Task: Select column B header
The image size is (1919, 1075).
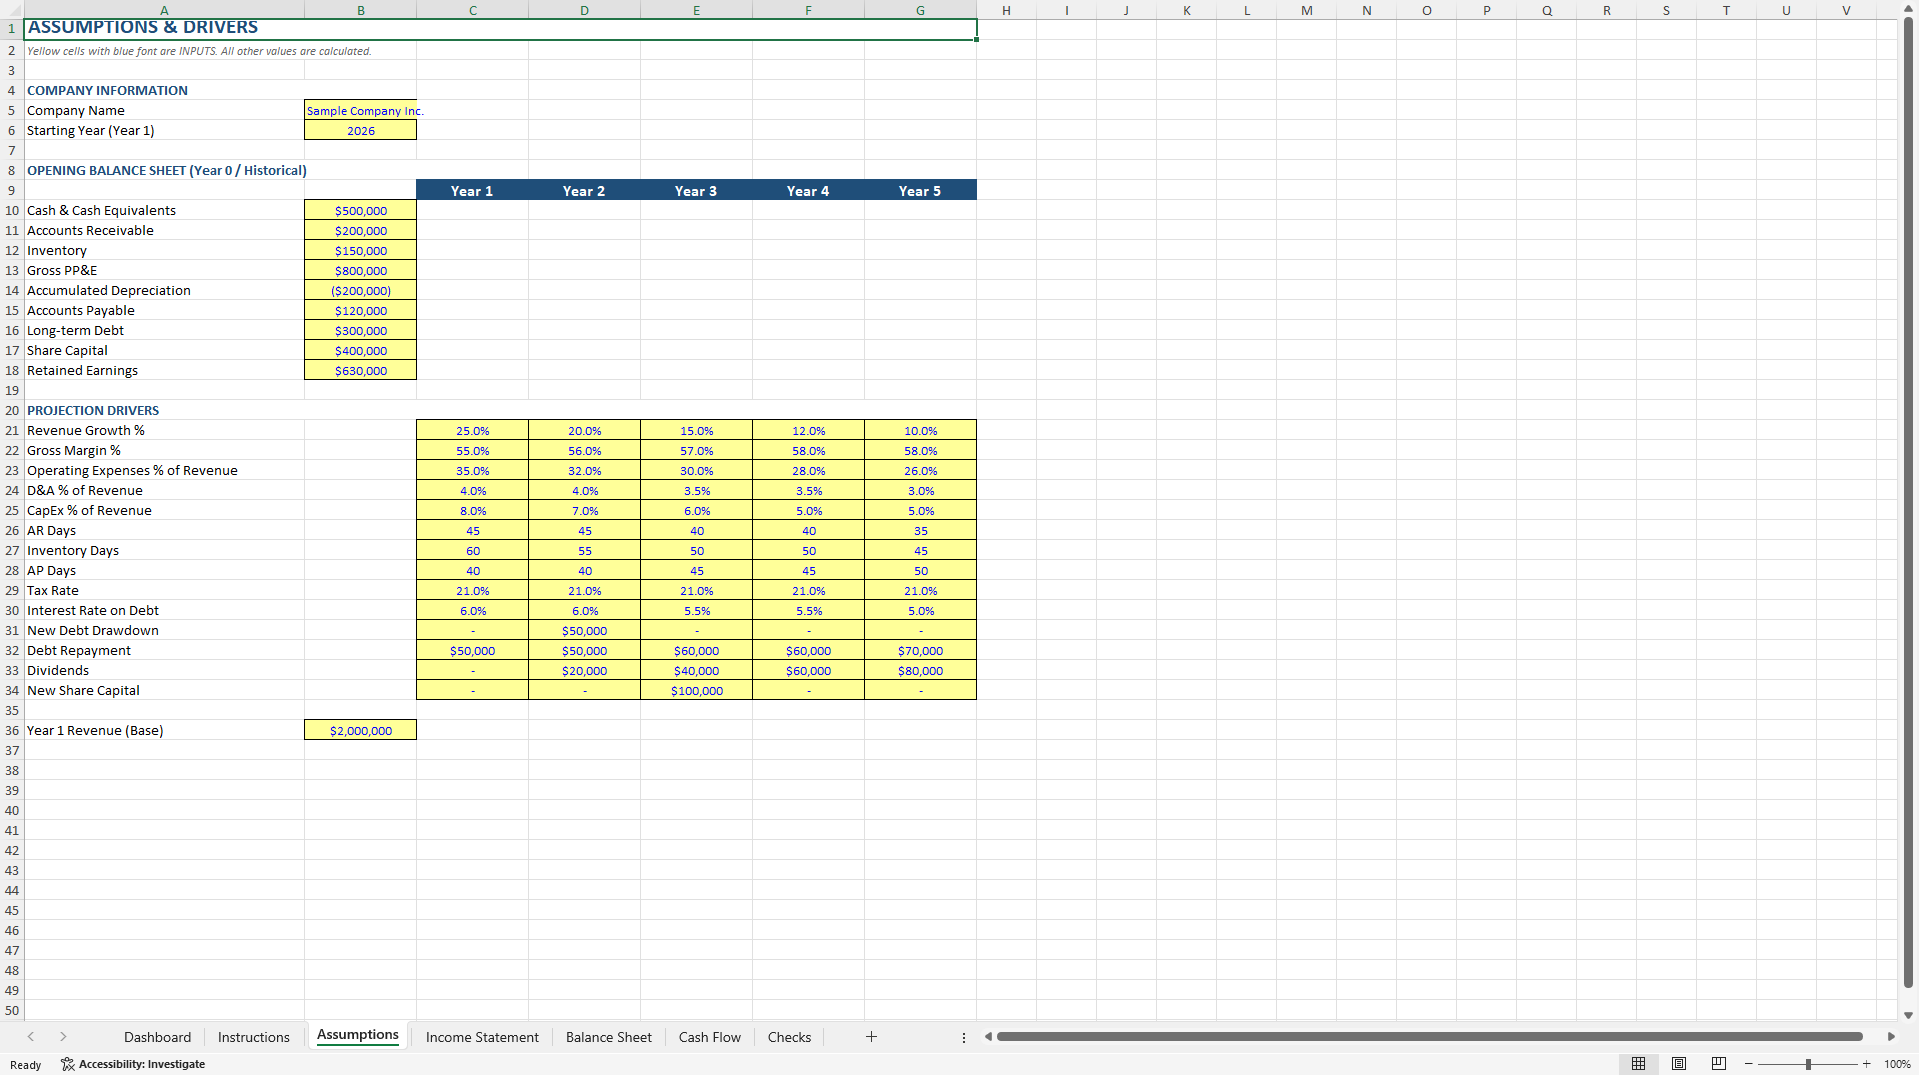Action: click(361, 10)
